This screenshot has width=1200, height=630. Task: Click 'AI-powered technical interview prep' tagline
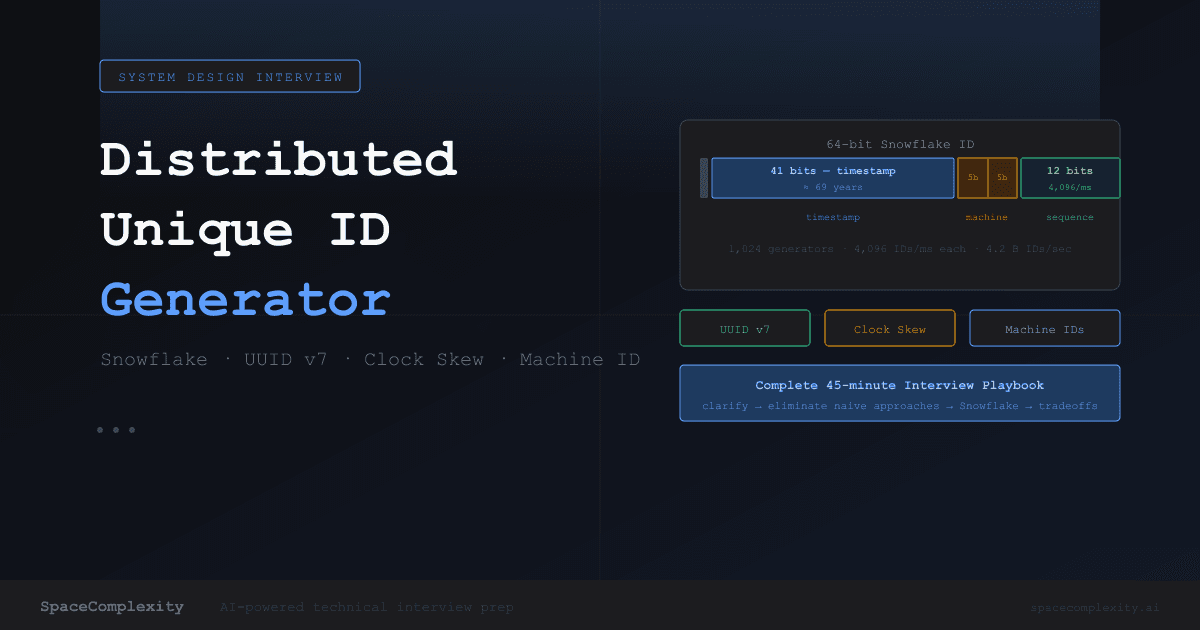[x=367, y=607]
